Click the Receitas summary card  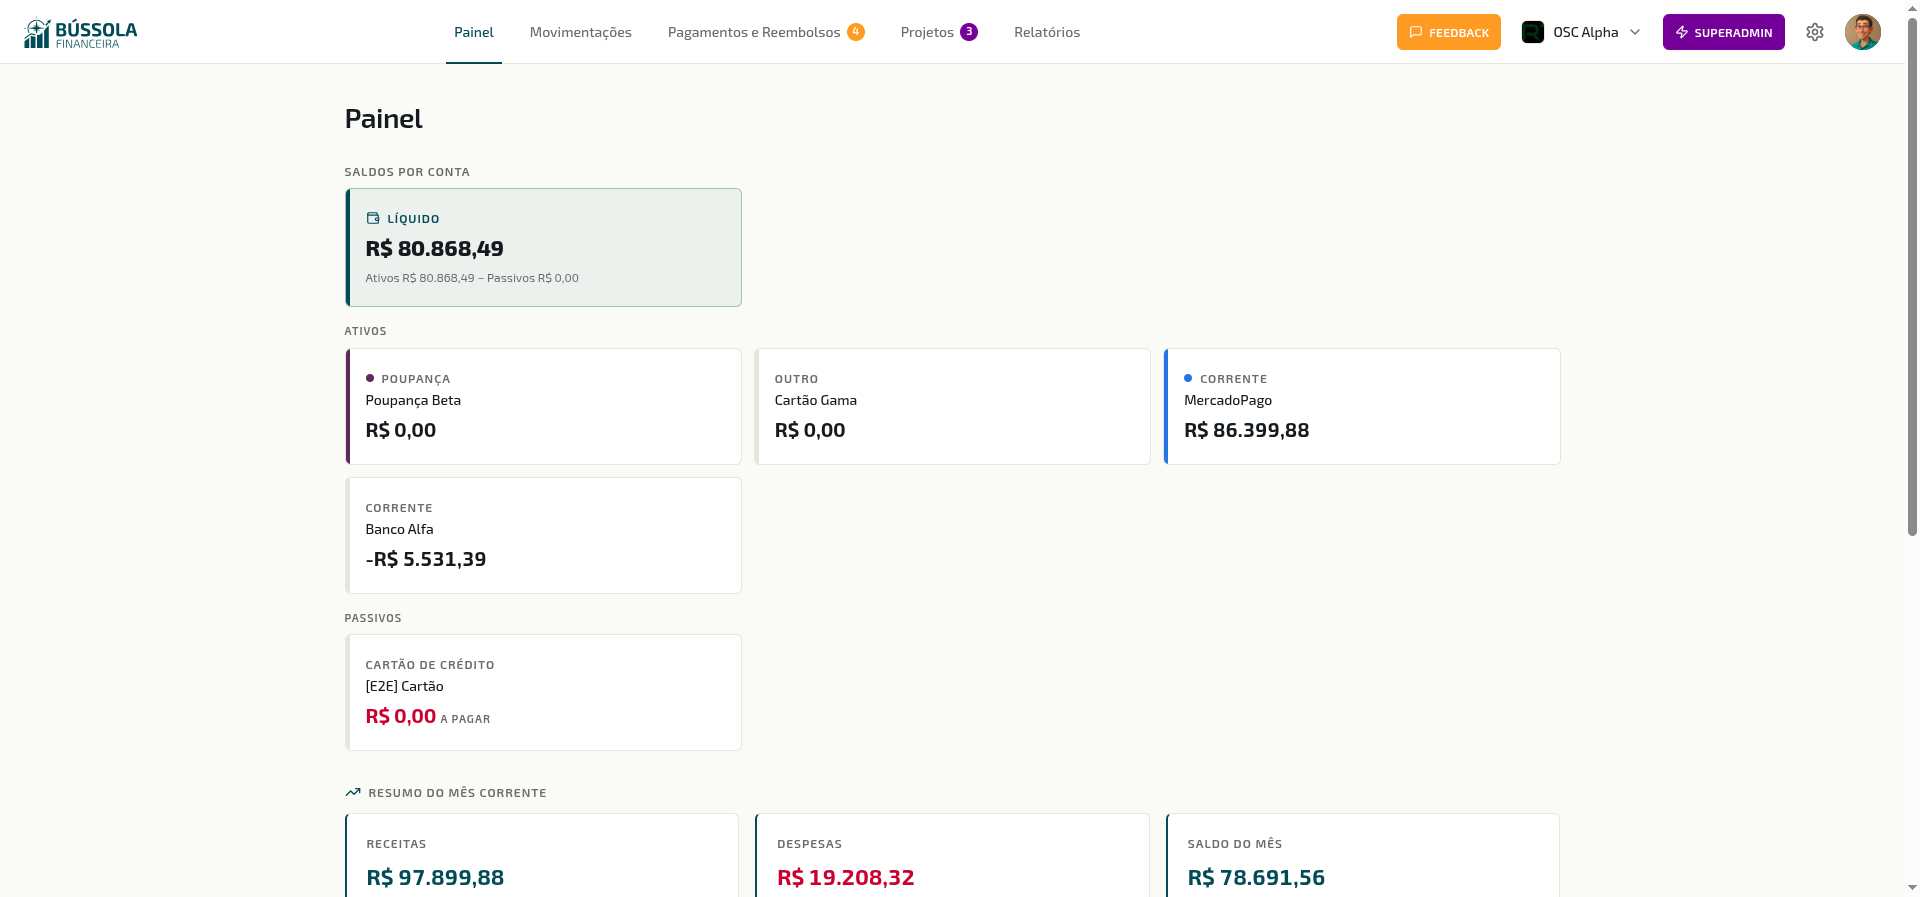coord(542,856)
